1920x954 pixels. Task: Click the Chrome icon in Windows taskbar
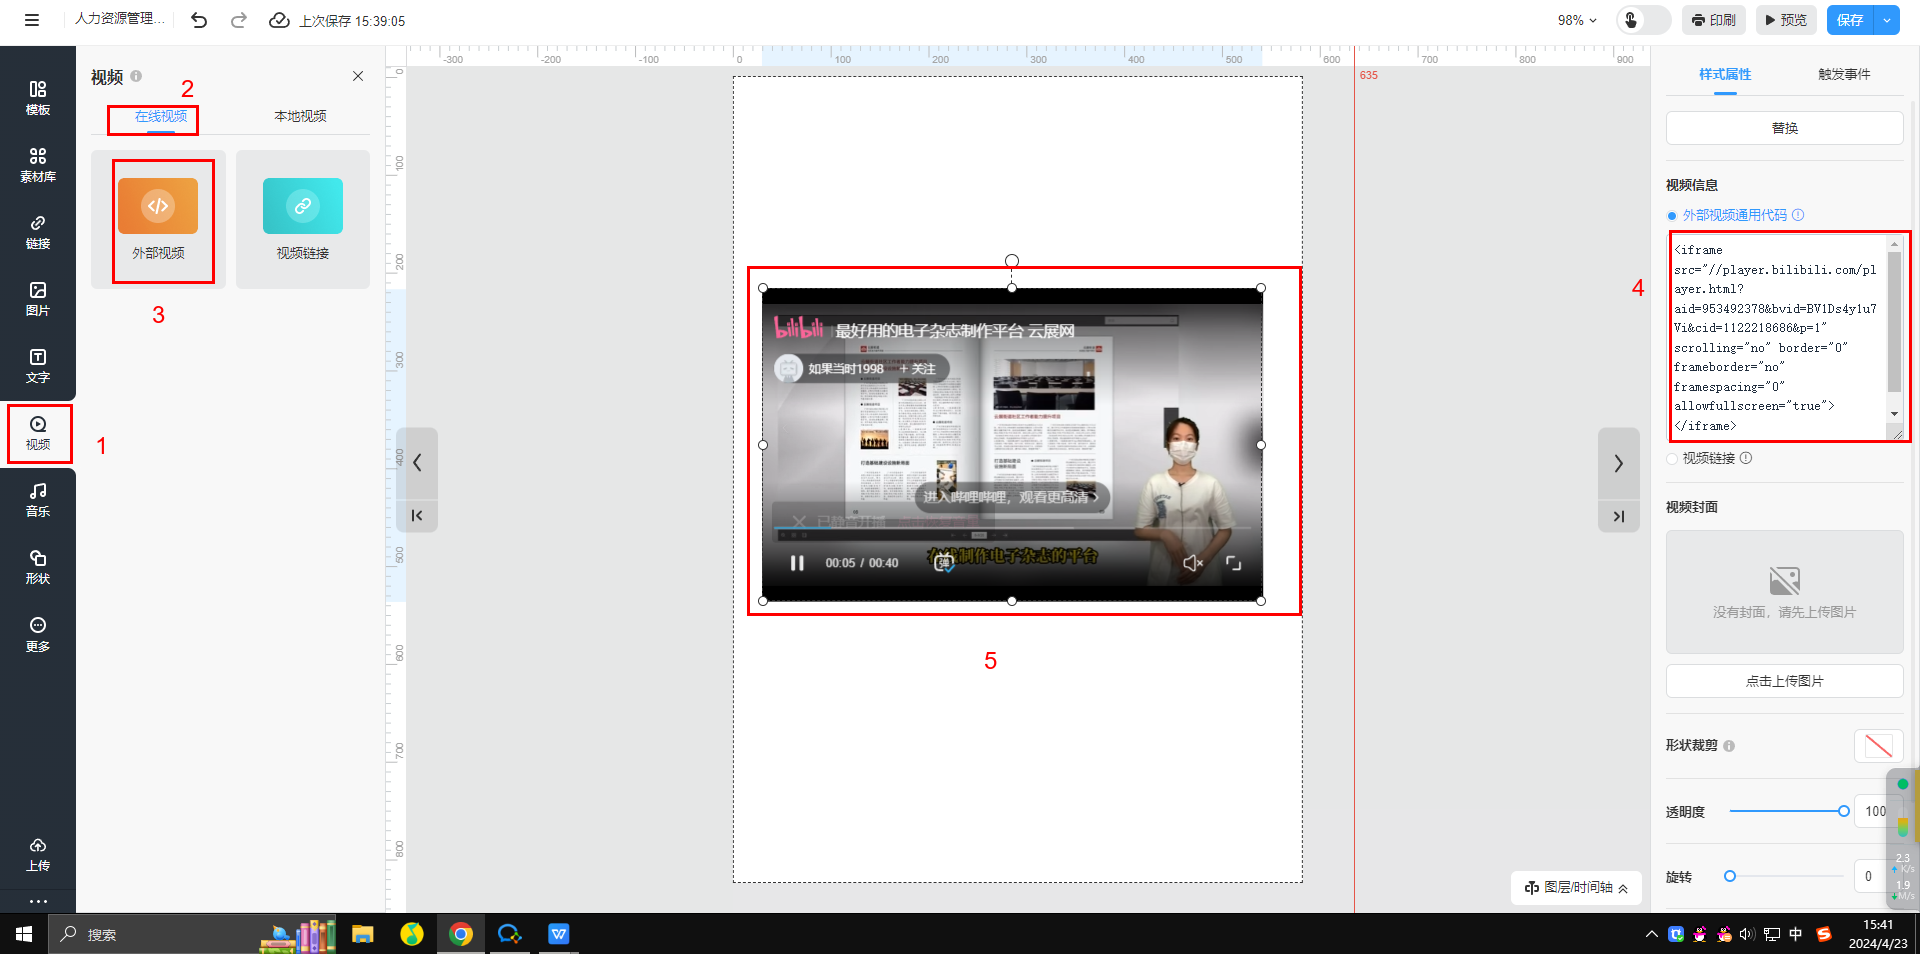click(x=461, y=934)
